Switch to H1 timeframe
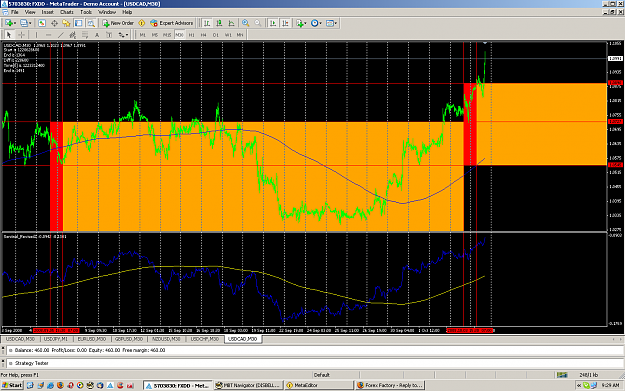Viewport: 625px width, 391px height. (x=192, y=35)
